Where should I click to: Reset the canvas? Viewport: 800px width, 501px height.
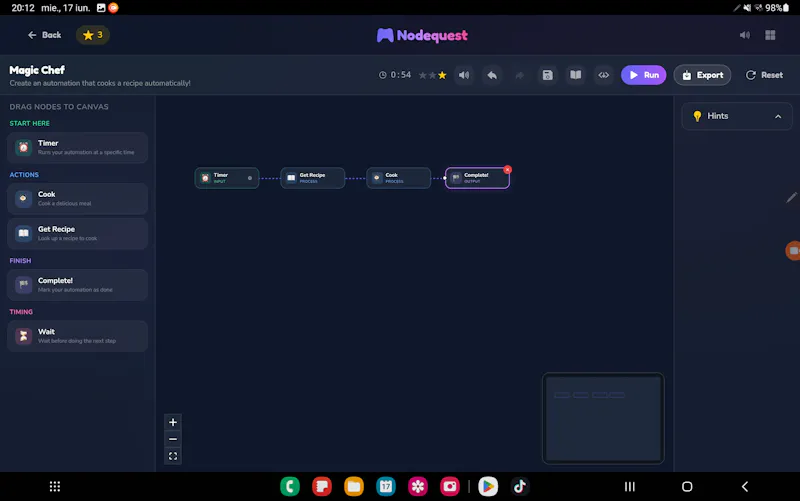(x=764, y=75)
